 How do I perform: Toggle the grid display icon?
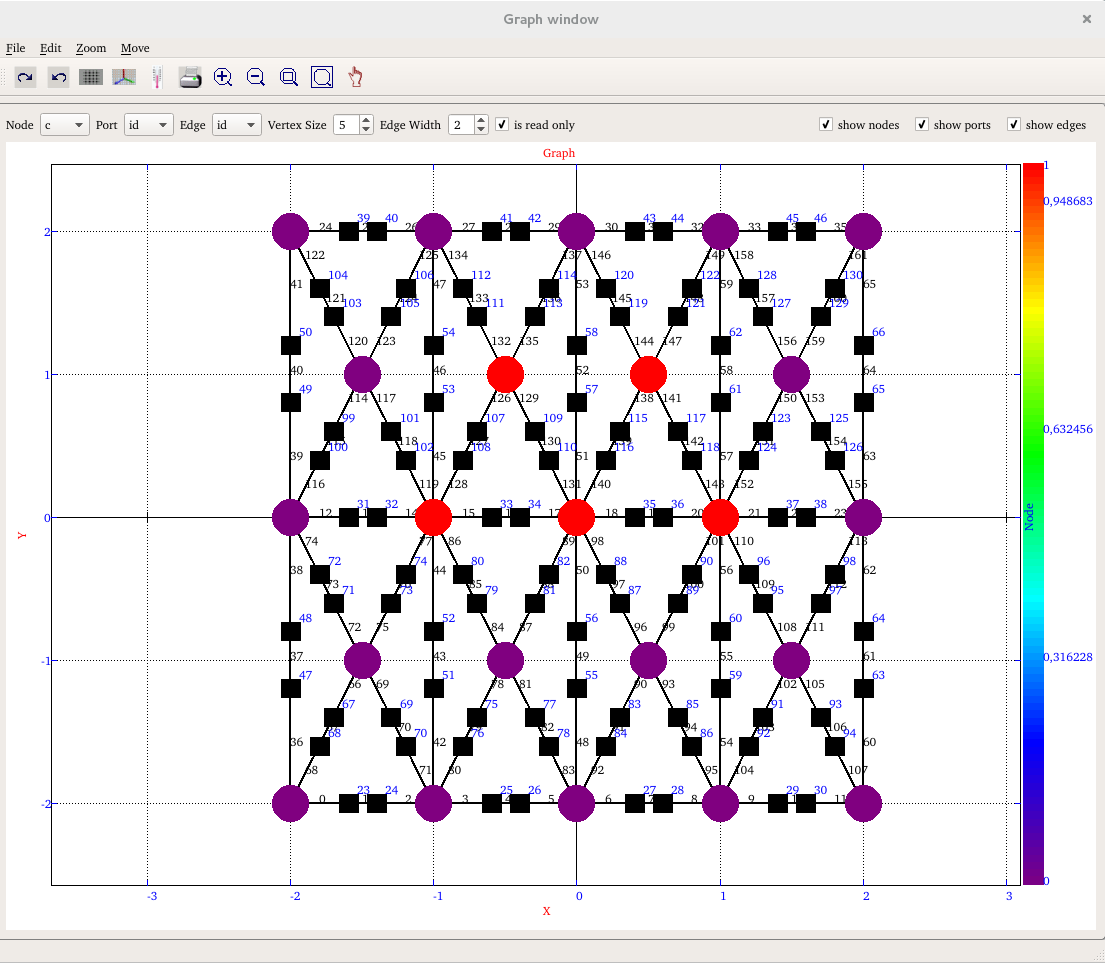point(91,77)
